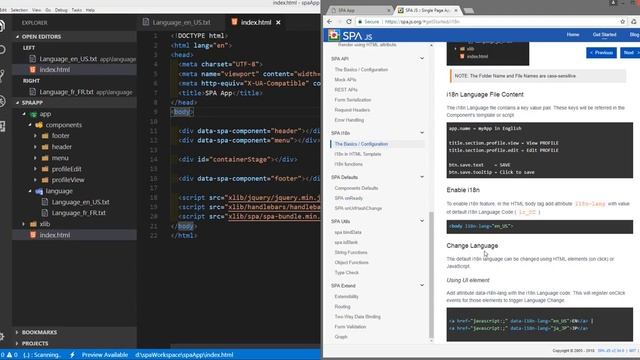
Task: Collapse the SPA Extend sidebar section
Action: tap(422, 286)
